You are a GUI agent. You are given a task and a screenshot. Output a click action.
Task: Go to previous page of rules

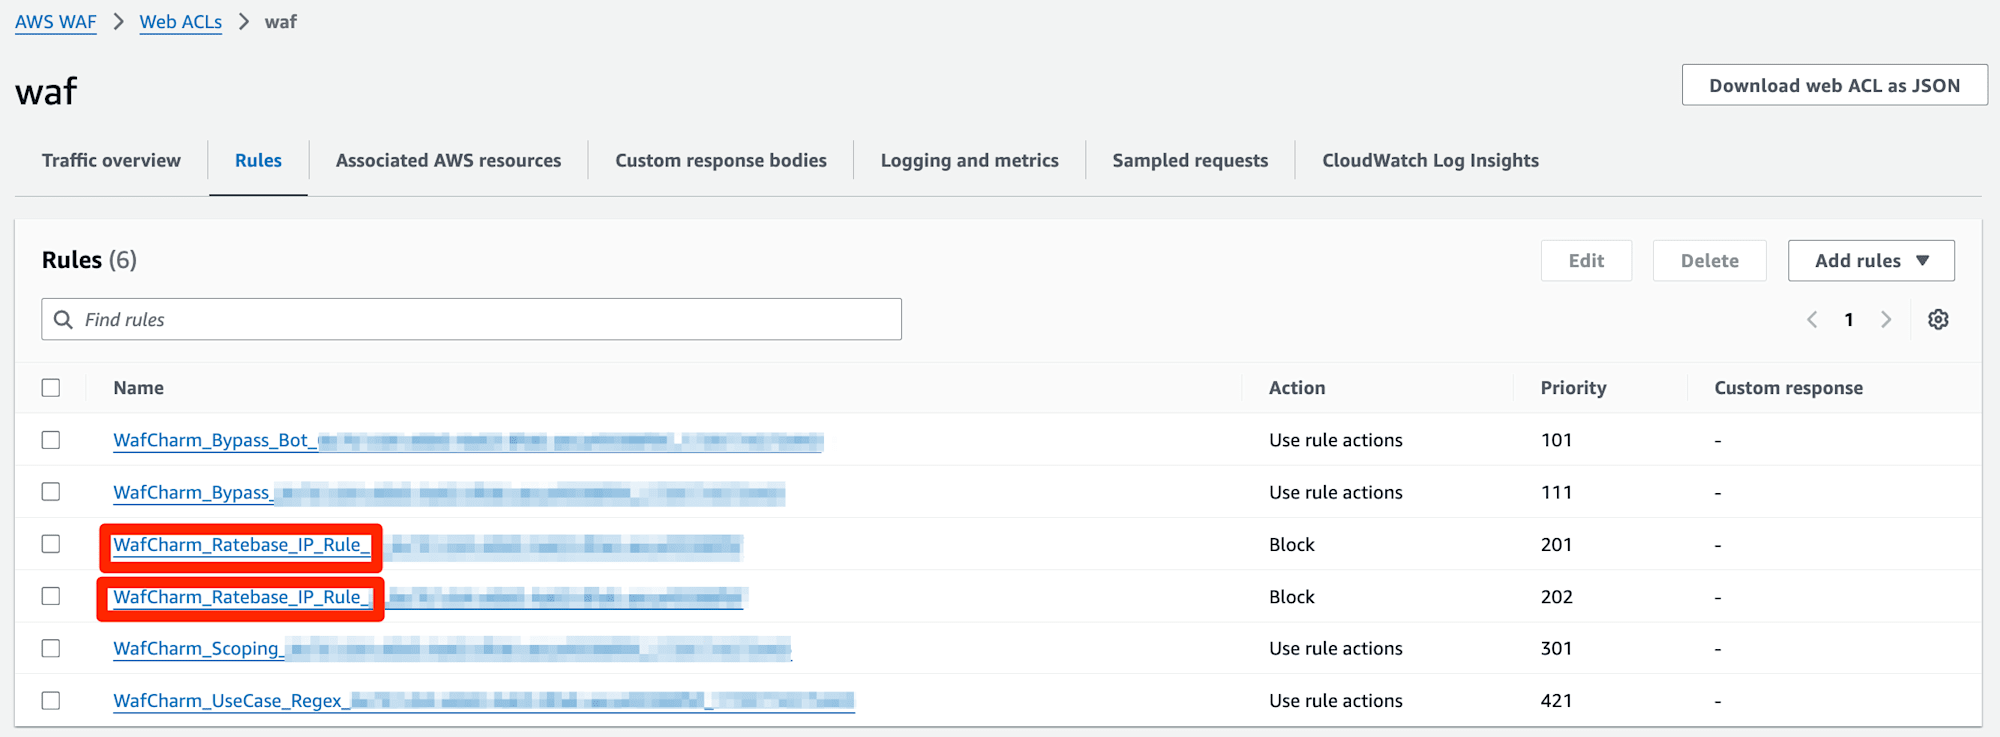pos(1812,319)
